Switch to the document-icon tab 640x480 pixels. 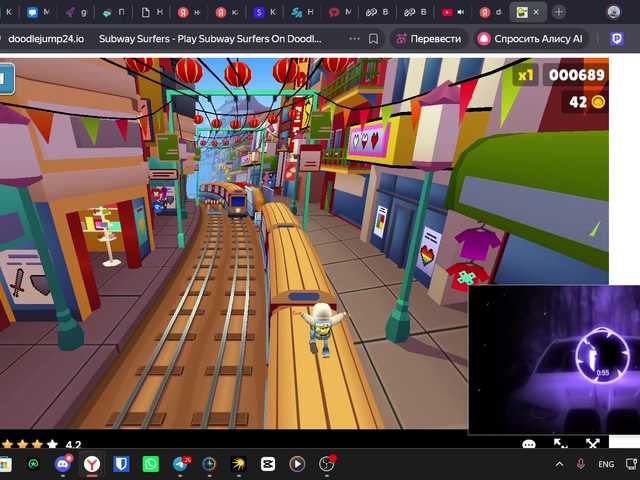[x=151, y=12]
